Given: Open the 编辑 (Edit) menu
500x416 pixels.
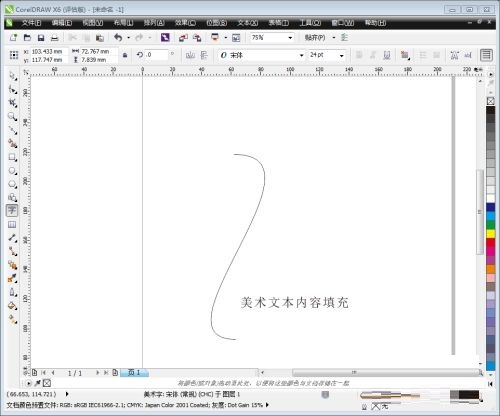Looking at the screenshot, I should pos(62,23).
